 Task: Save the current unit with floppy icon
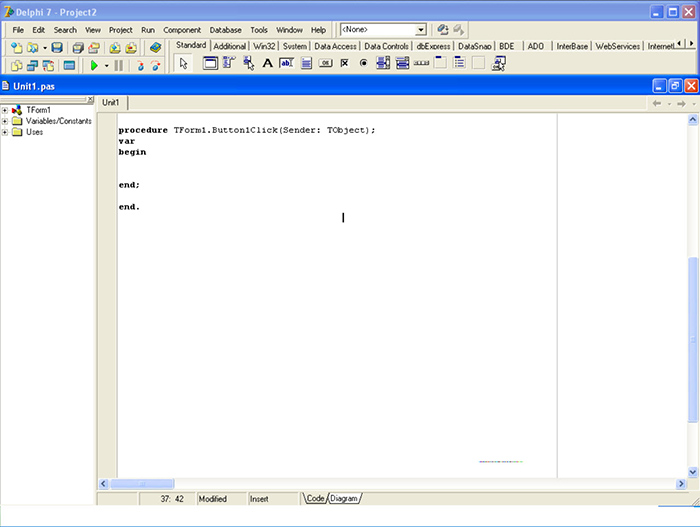point(57,47)
